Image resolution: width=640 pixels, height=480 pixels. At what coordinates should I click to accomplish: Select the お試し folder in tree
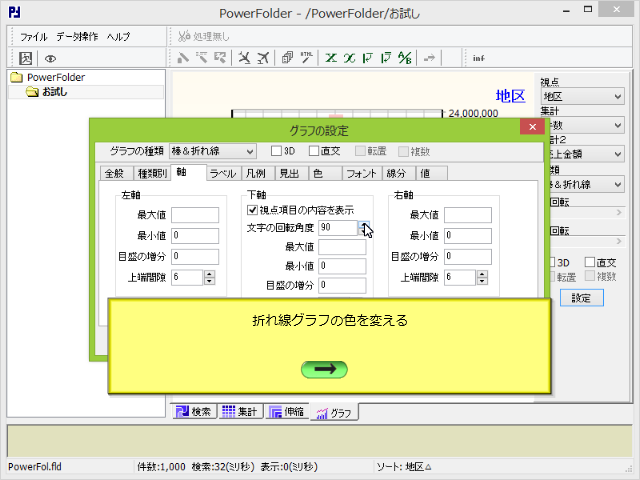click(x=54, y=92)
